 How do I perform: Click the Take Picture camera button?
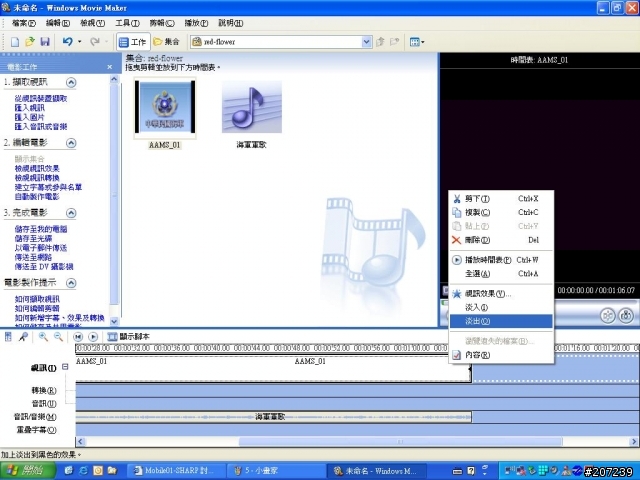click(626, 316)
